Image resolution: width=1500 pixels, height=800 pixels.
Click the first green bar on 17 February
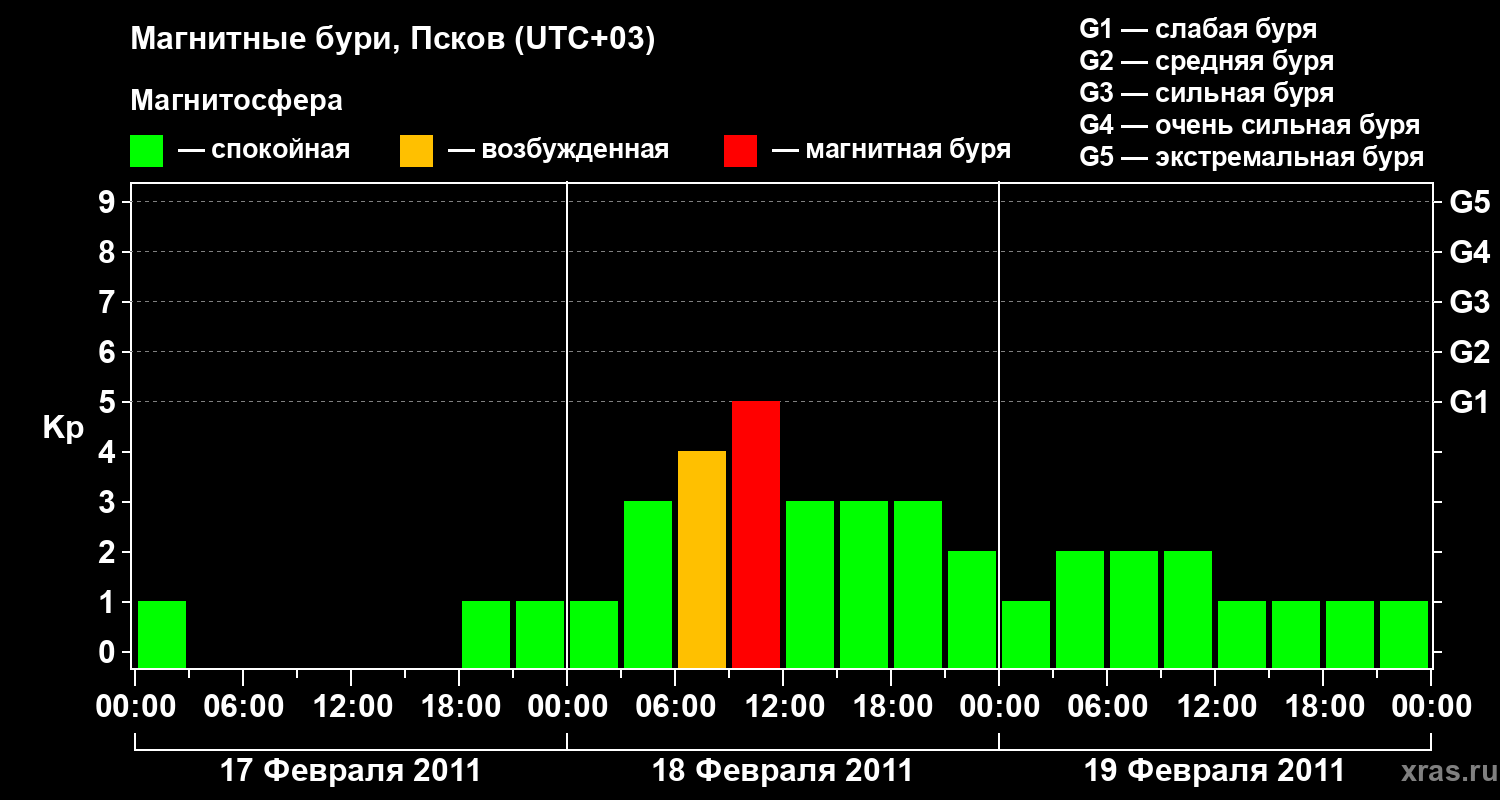pos(162,634)
